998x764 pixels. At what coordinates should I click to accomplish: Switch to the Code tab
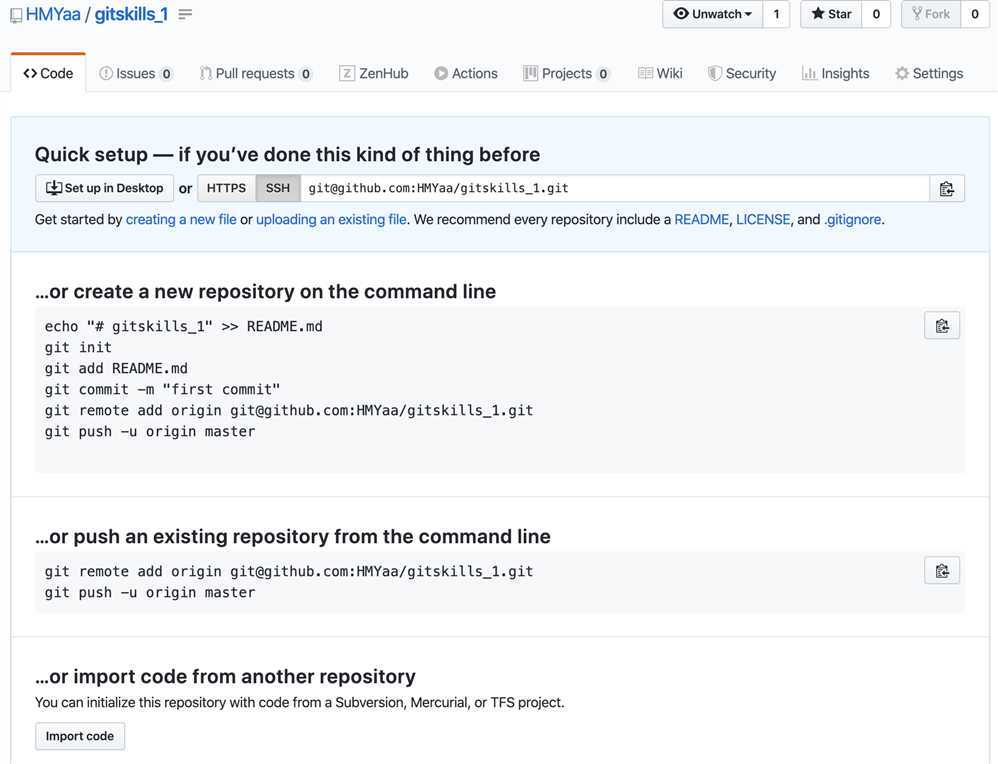[x=48, y=73]
